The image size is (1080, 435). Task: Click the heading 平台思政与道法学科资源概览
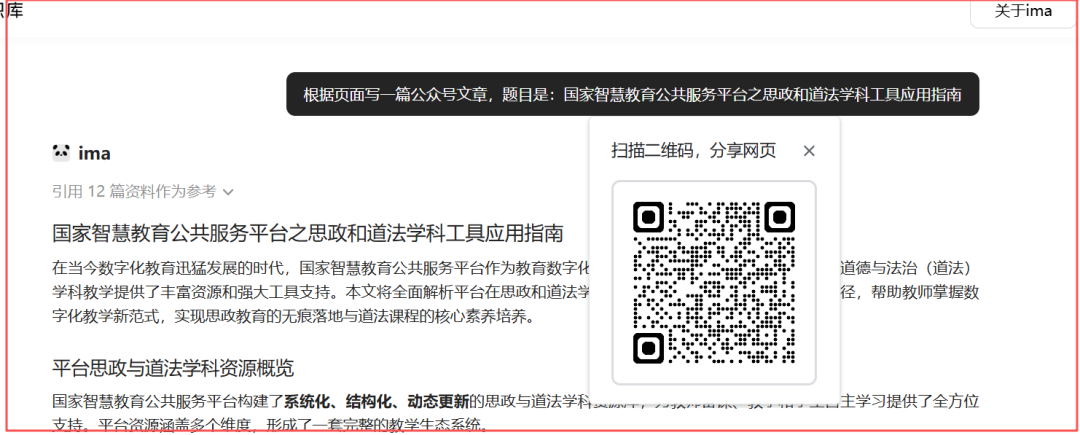pos(173,368)
